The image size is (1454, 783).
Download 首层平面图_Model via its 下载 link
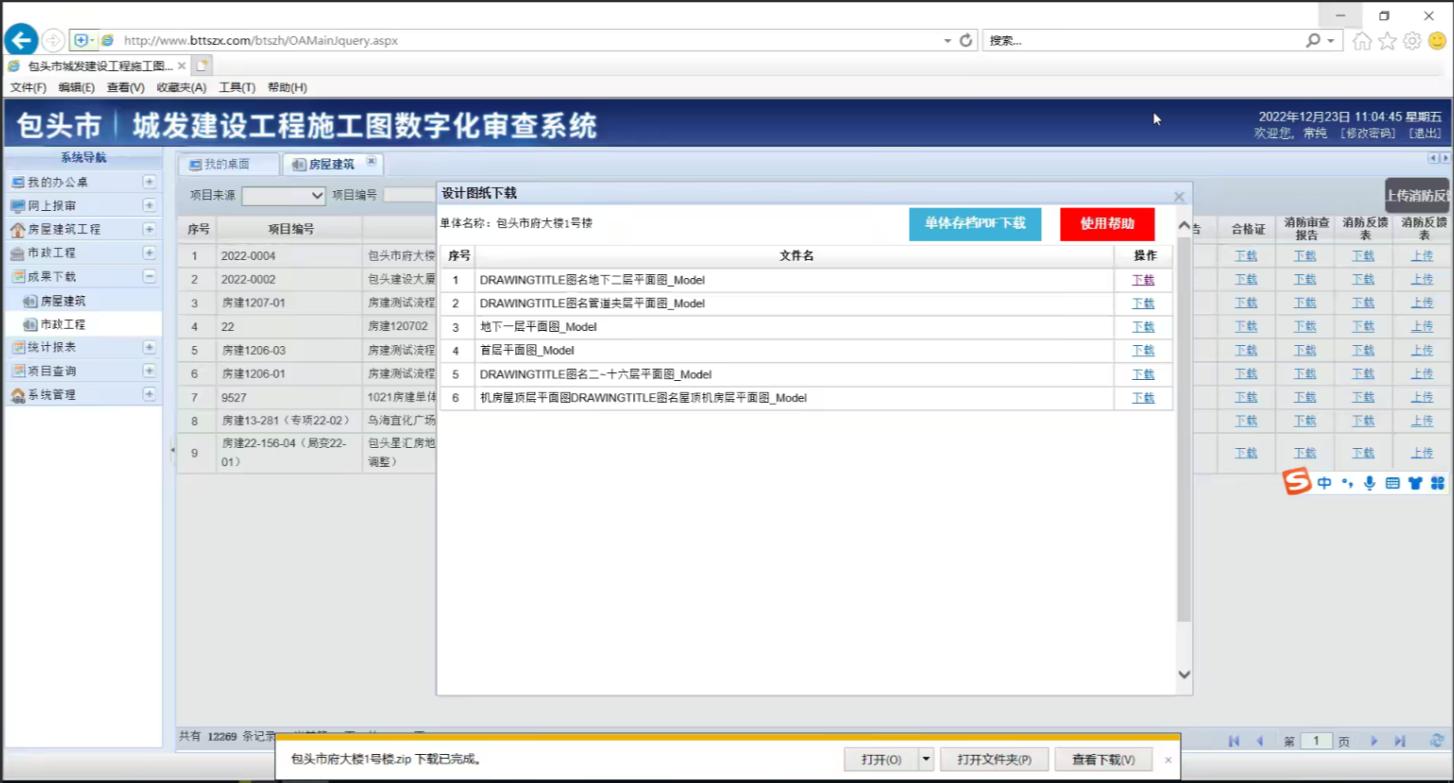(x=1143, y=350)
